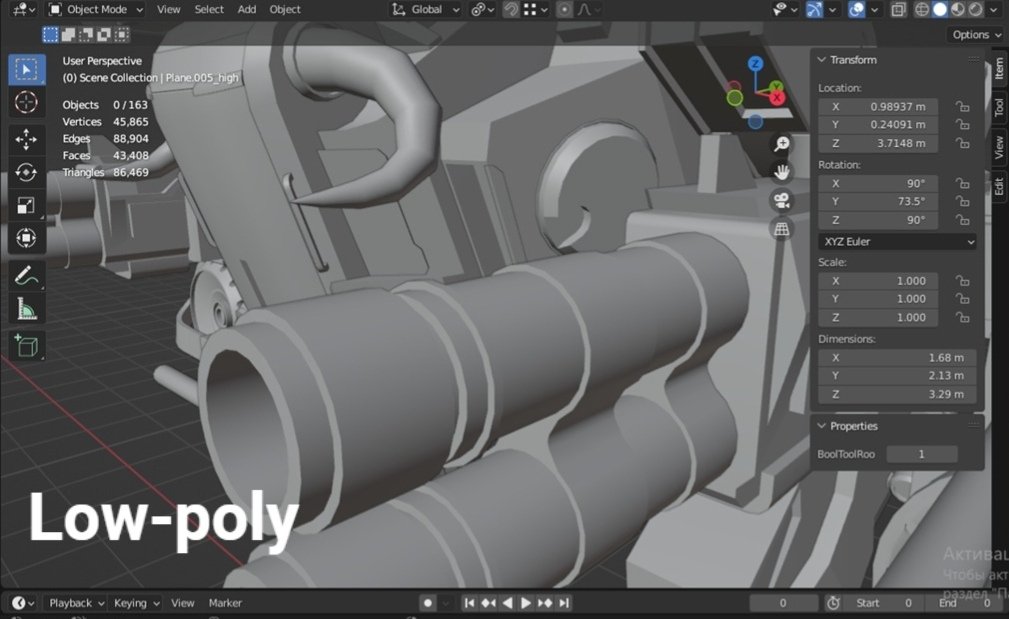1009x619 pixels.
Task: Set selection mode to Intersect icon
Action: pos(122,35)
